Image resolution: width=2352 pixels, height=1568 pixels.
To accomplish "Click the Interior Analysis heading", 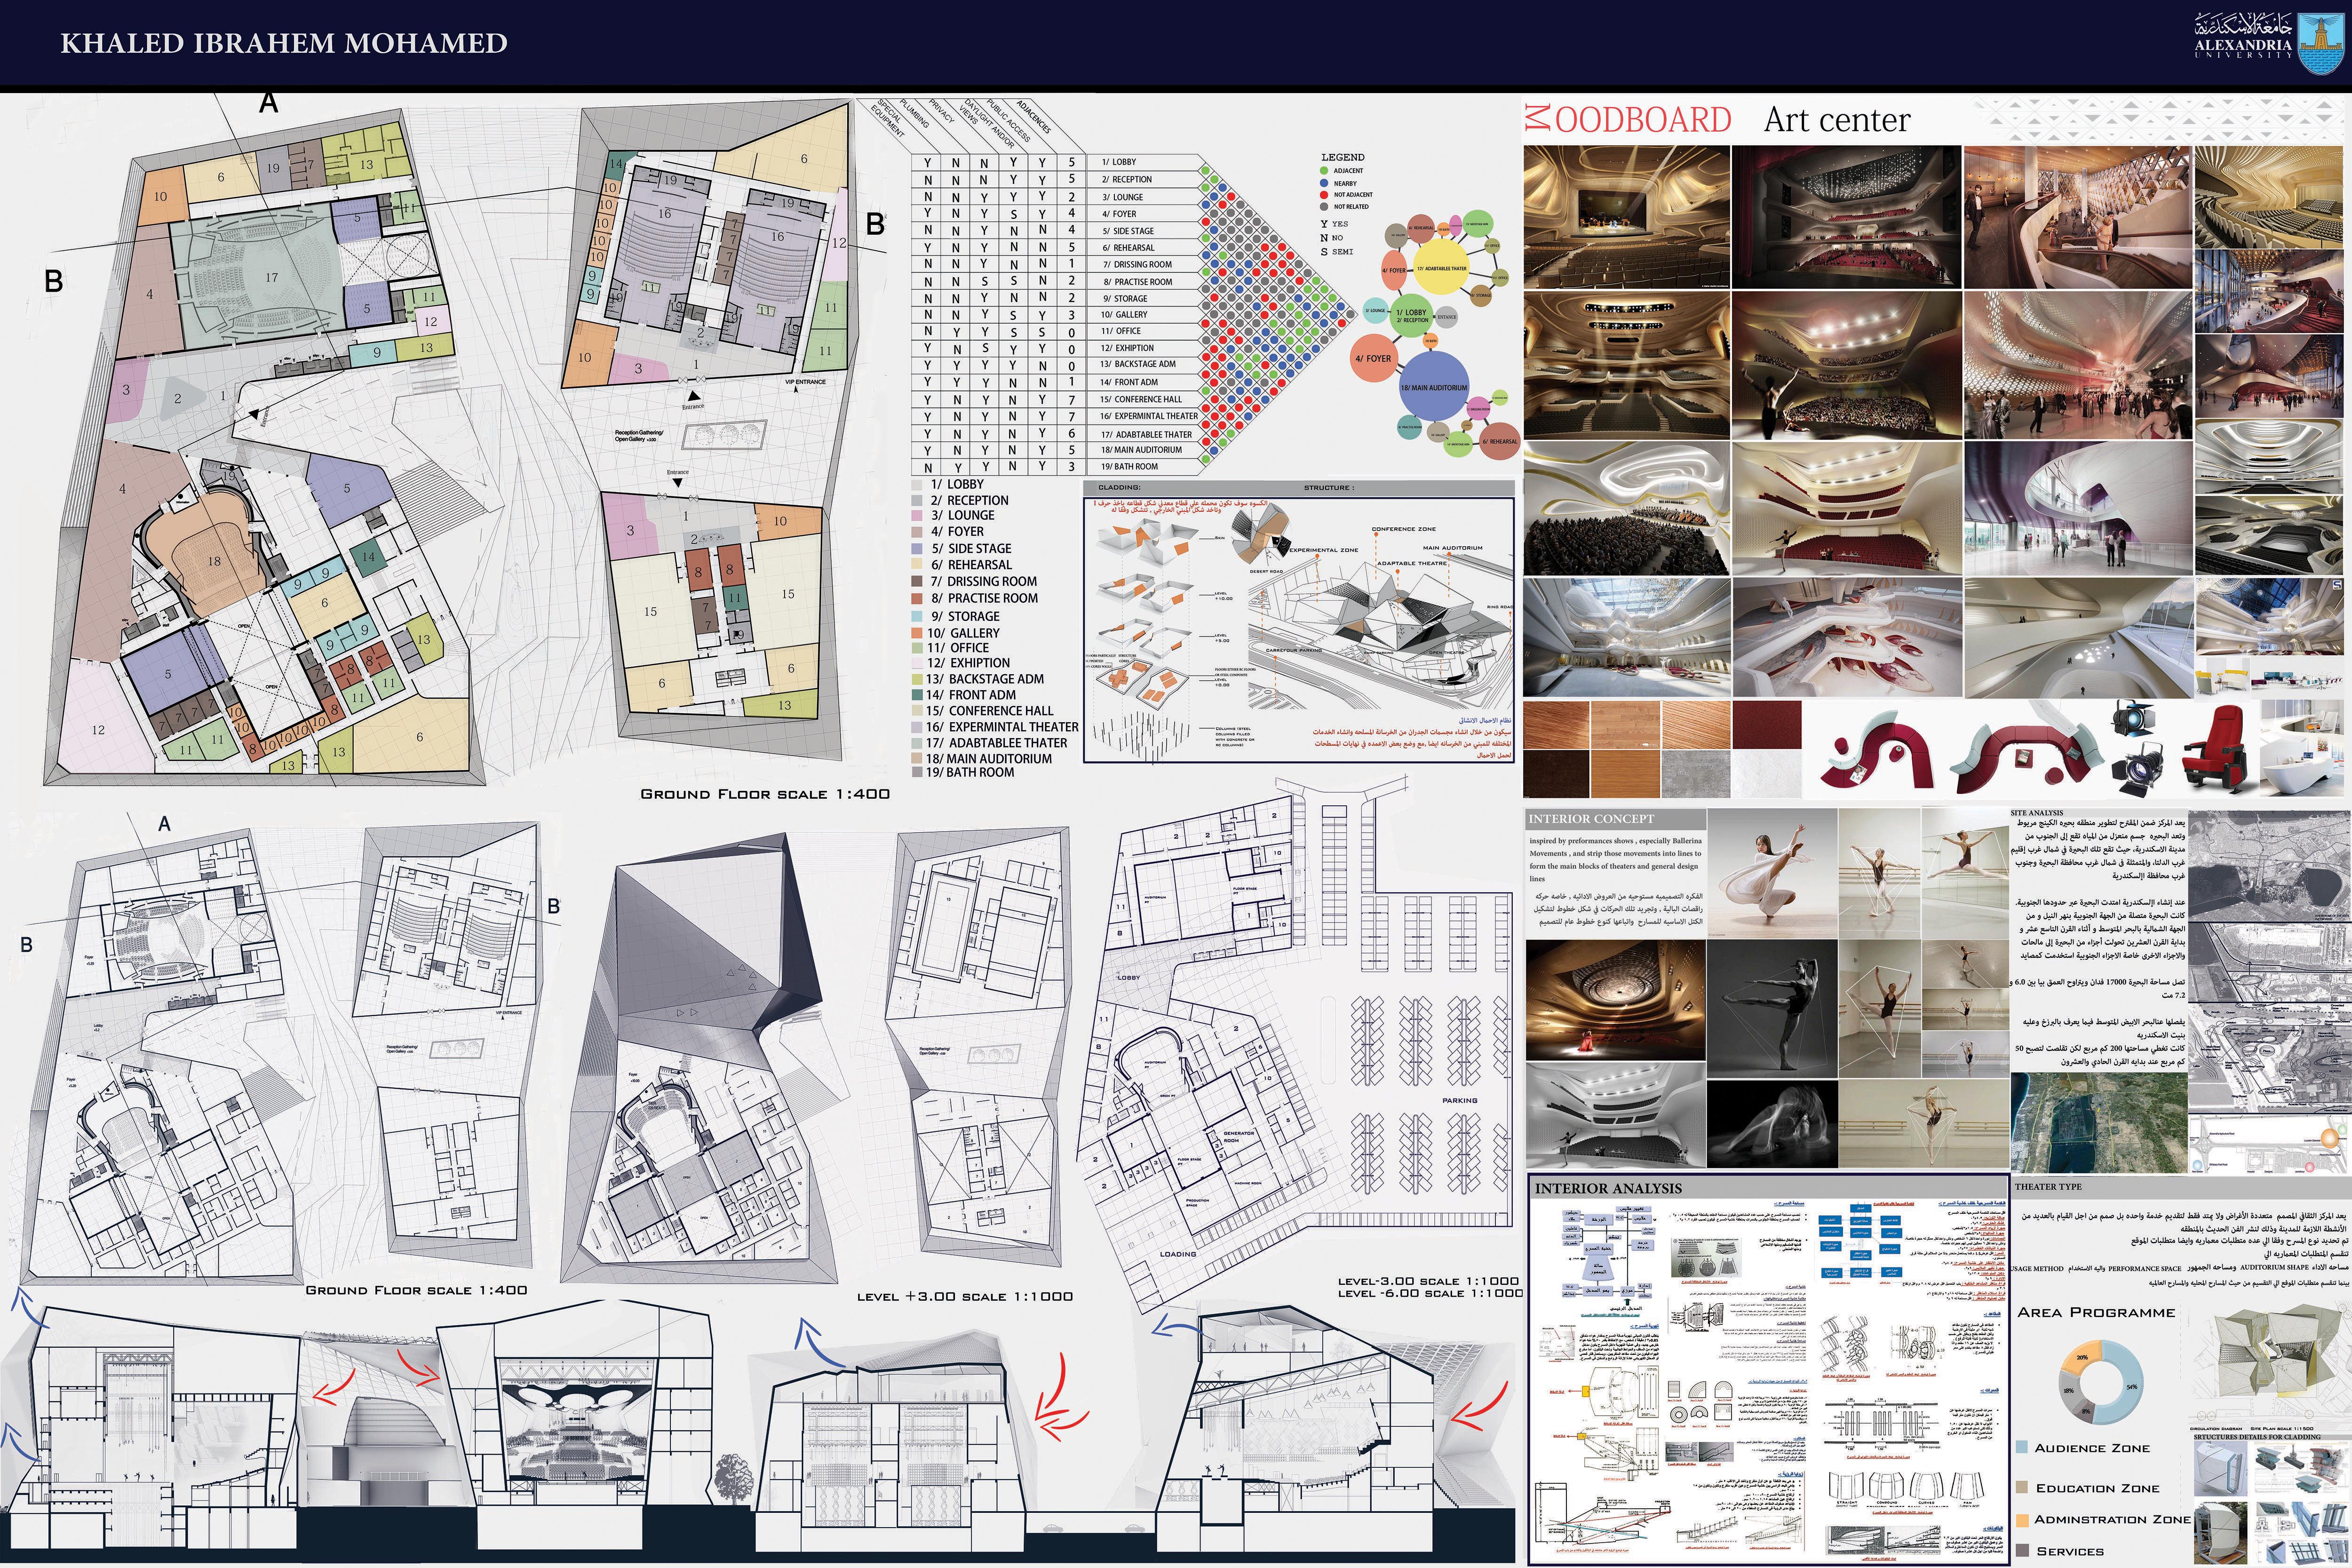I will (1608, 1188).
